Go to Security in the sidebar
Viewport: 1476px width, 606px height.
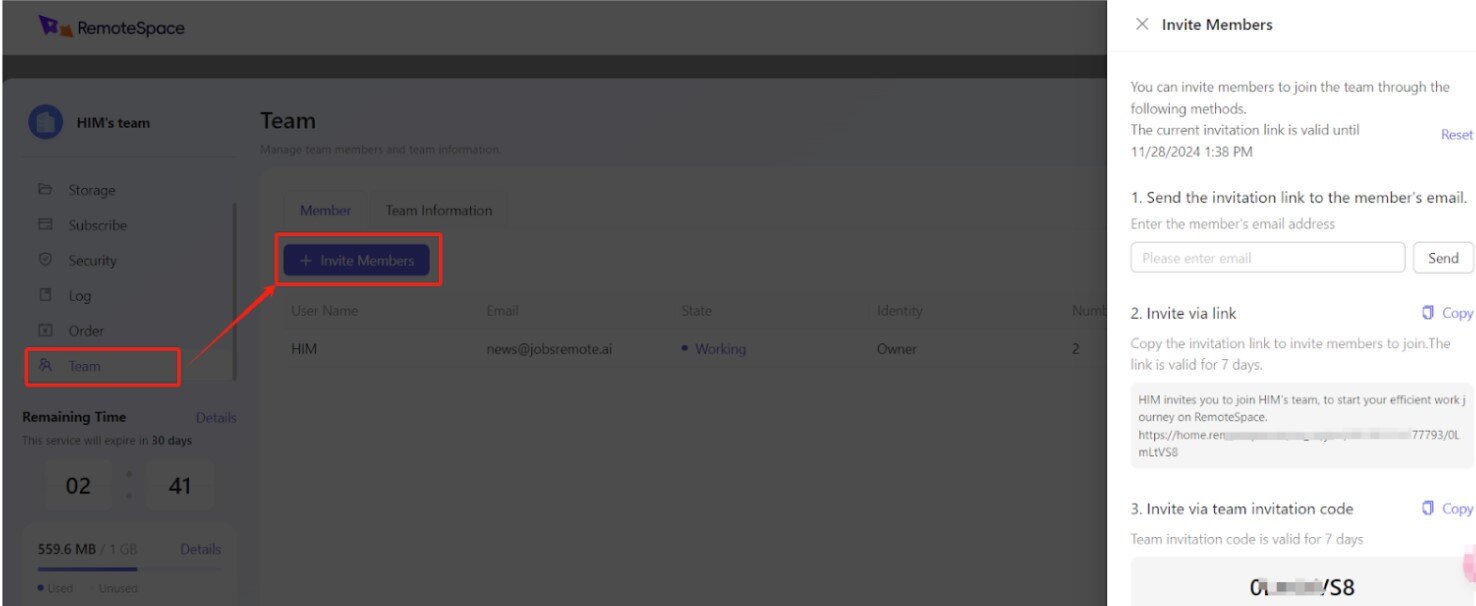92,260
